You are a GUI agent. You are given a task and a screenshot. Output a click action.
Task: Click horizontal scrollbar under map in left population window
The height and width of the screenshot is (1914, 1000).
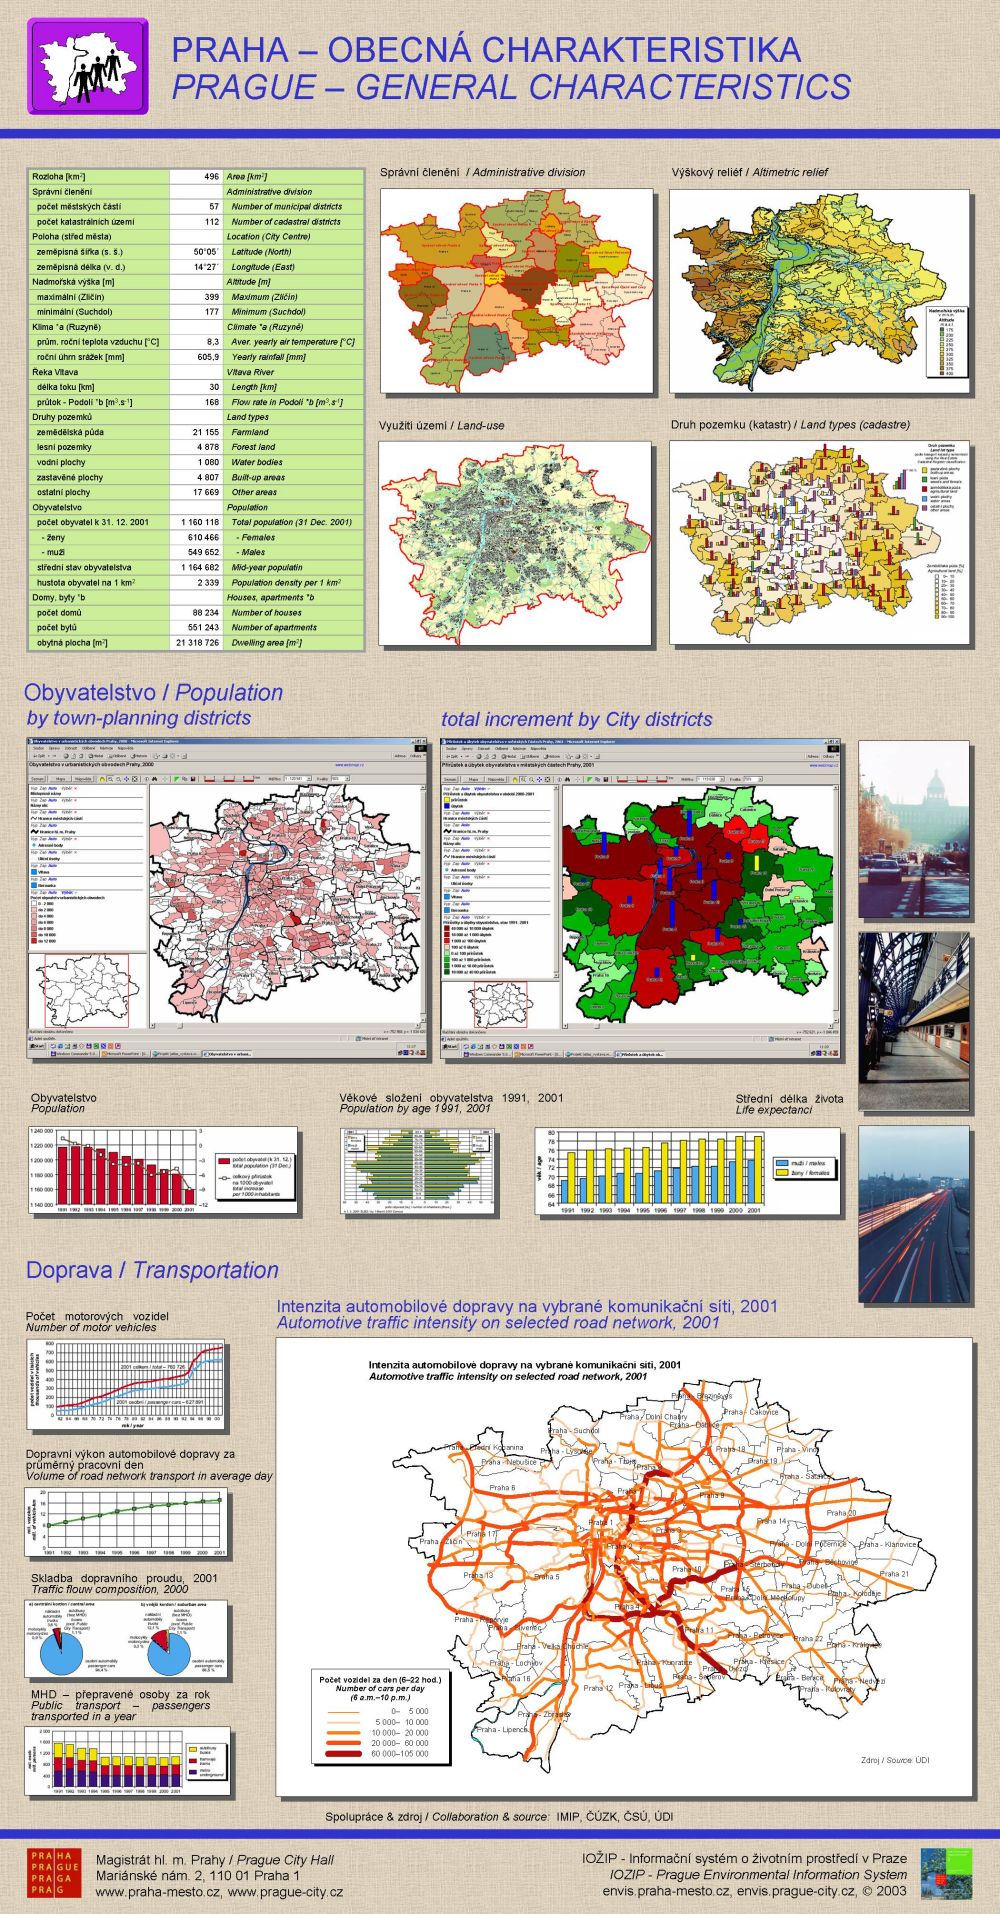pyautogui.click(x=285, y=1025)
